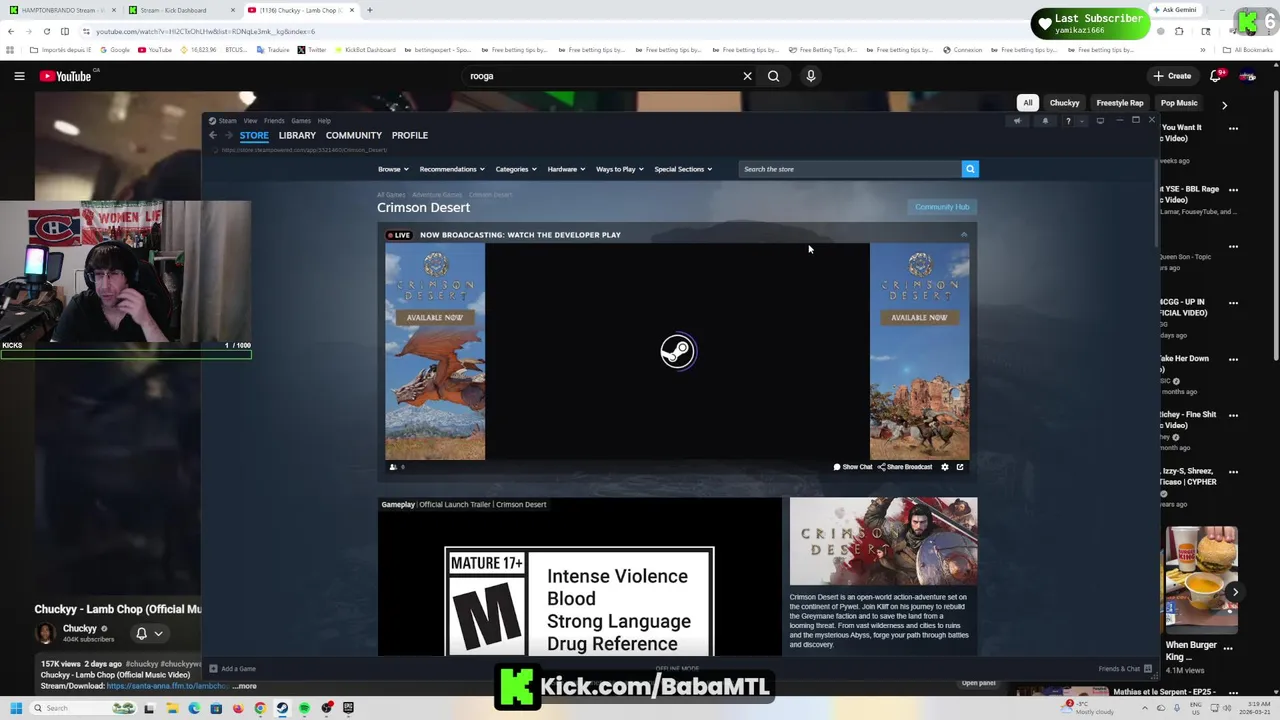Expand Ways to Play dropdown
Screen dimensions: 1280x720
click(620, 169)
